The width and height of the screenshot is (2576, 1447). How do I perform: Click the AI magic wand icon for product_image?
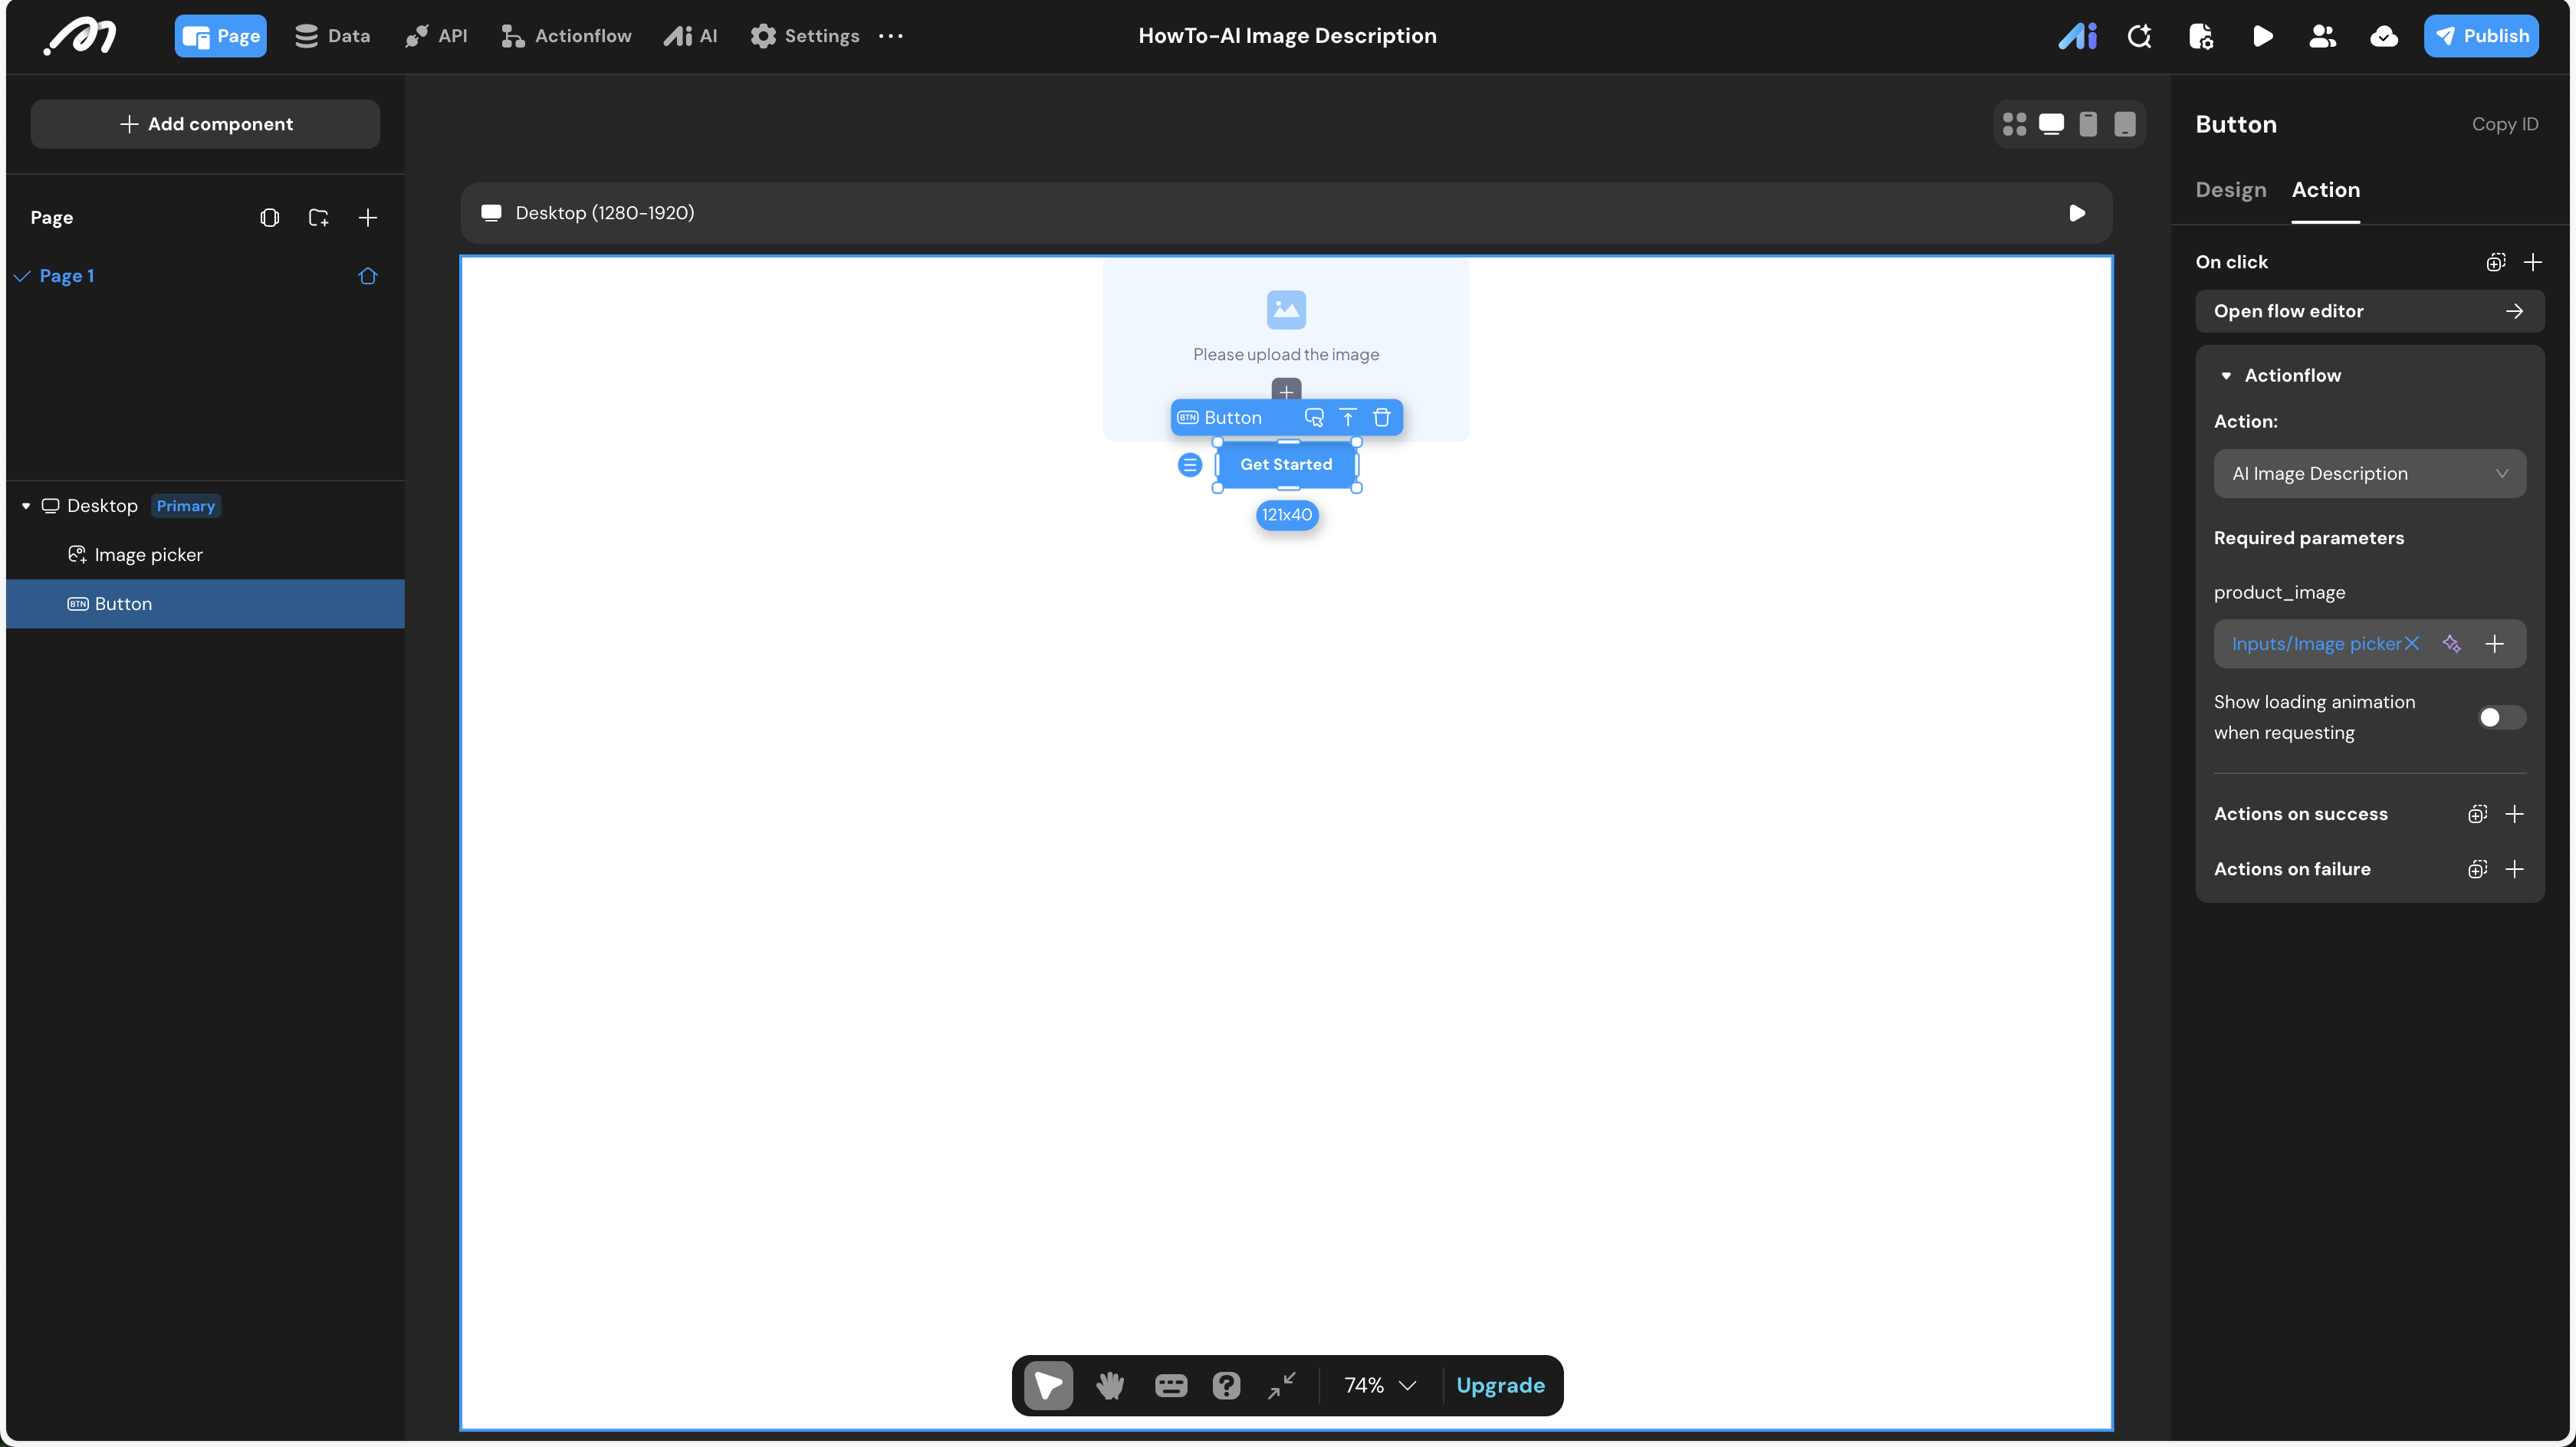(x=2451, y=644)
